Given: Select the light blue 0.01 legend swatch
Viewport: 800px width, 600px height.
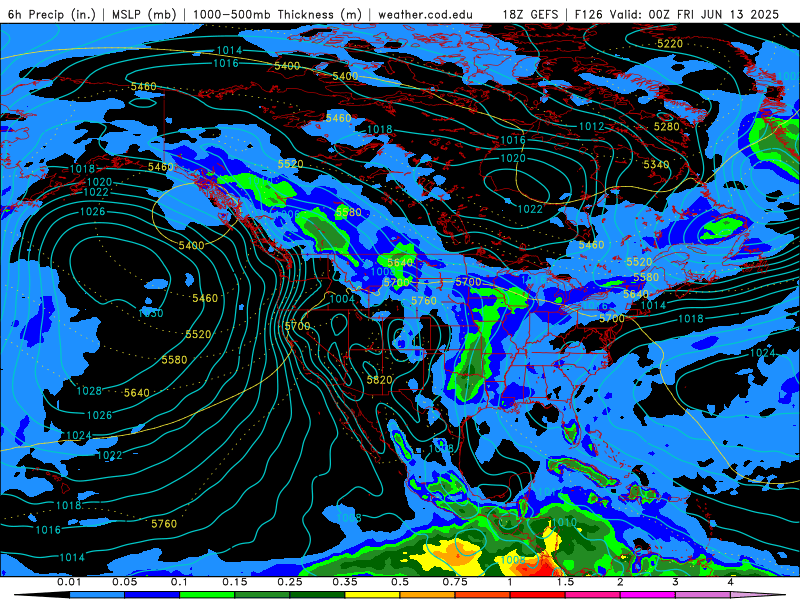Looking at the screenshot, I should 97,595.
